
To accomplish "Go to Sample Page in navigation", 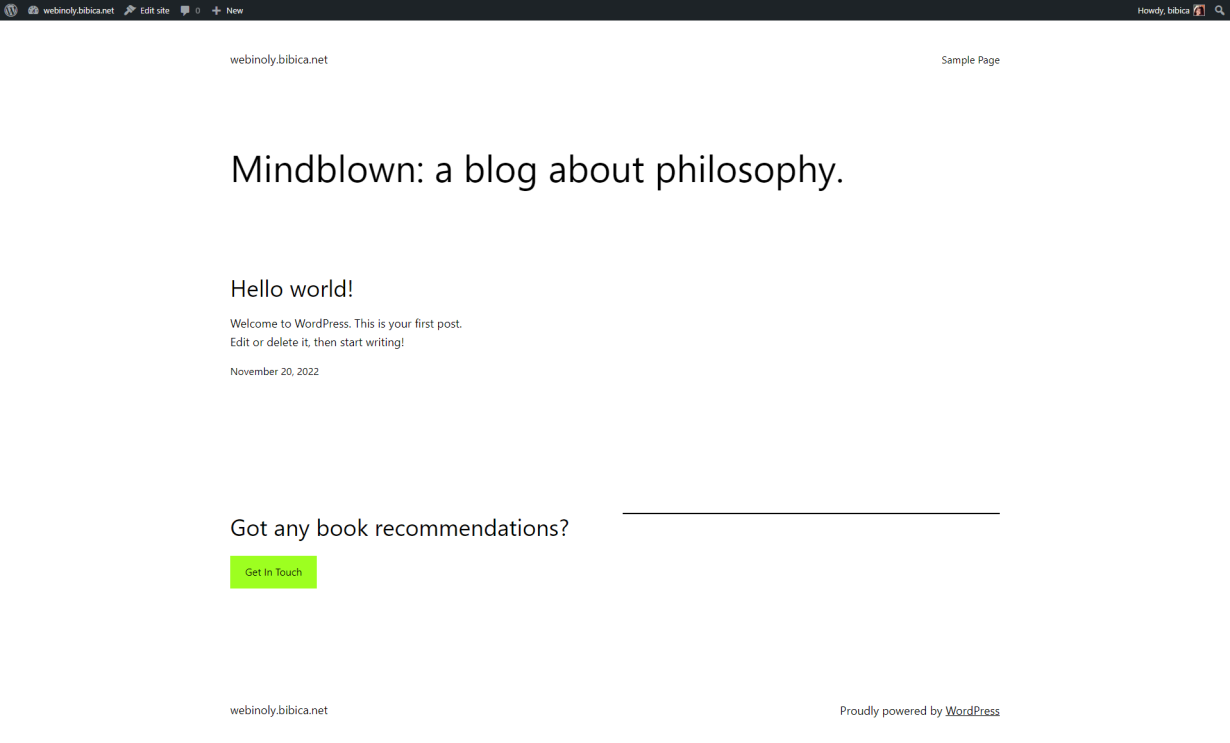I will tap(970, 60).
